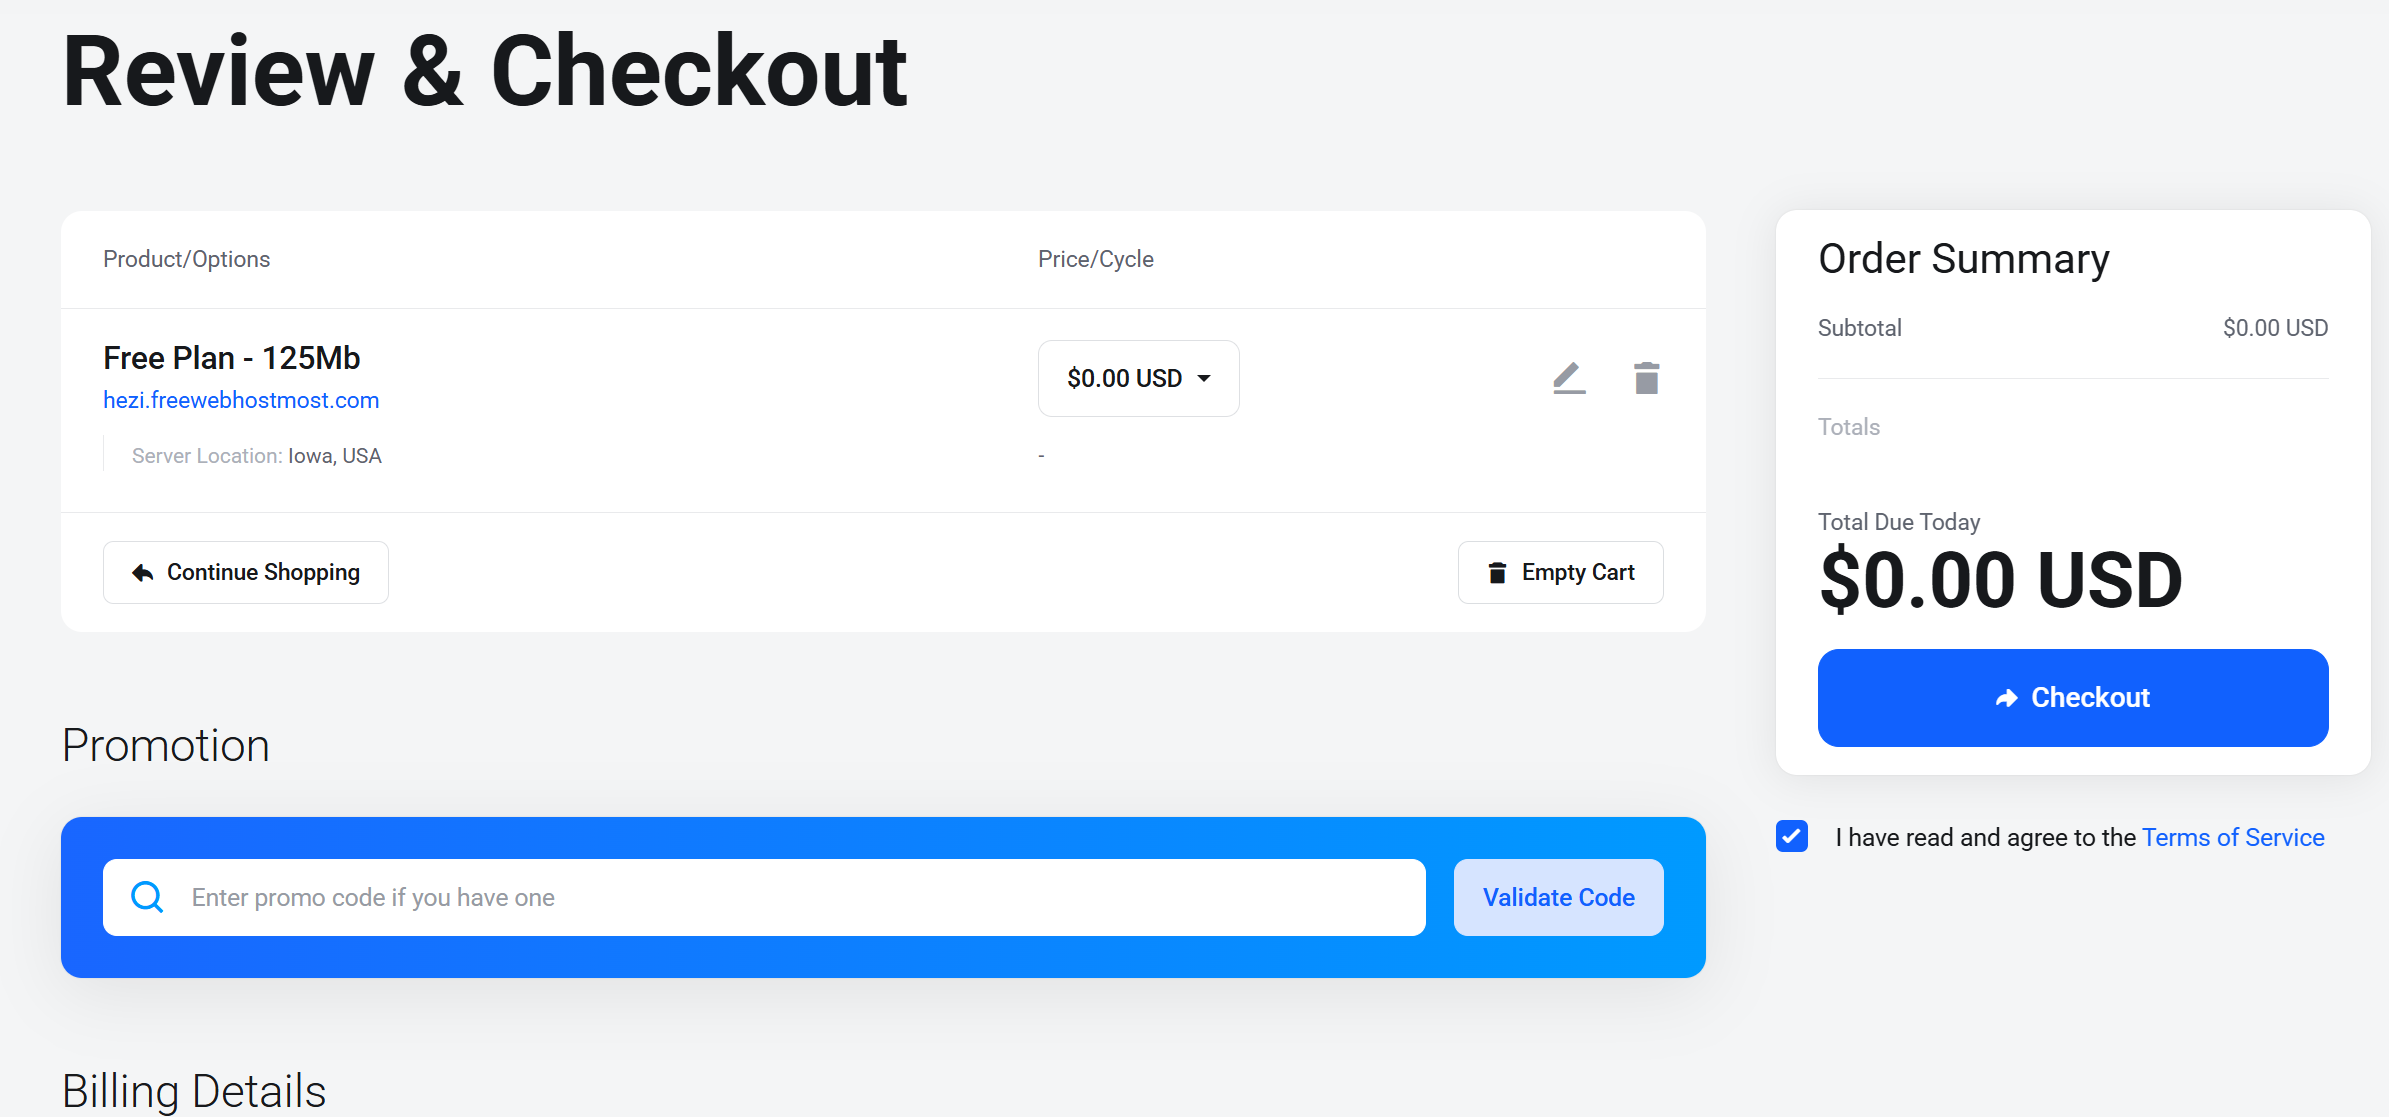
Task: Click the Validate Code button
Action: [1558, 897]
